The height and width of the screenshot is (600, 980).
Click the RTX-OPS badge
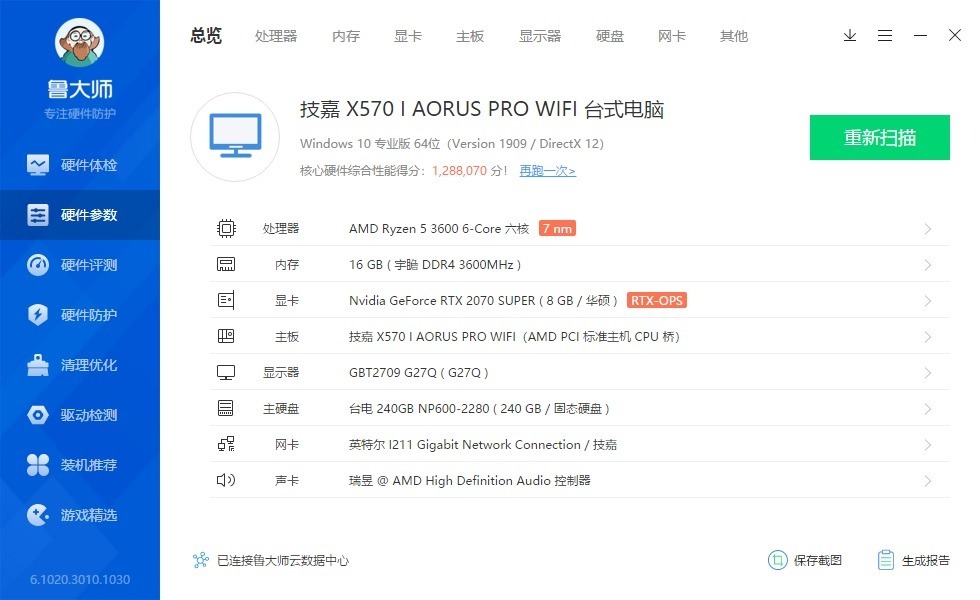coord(656,301)
